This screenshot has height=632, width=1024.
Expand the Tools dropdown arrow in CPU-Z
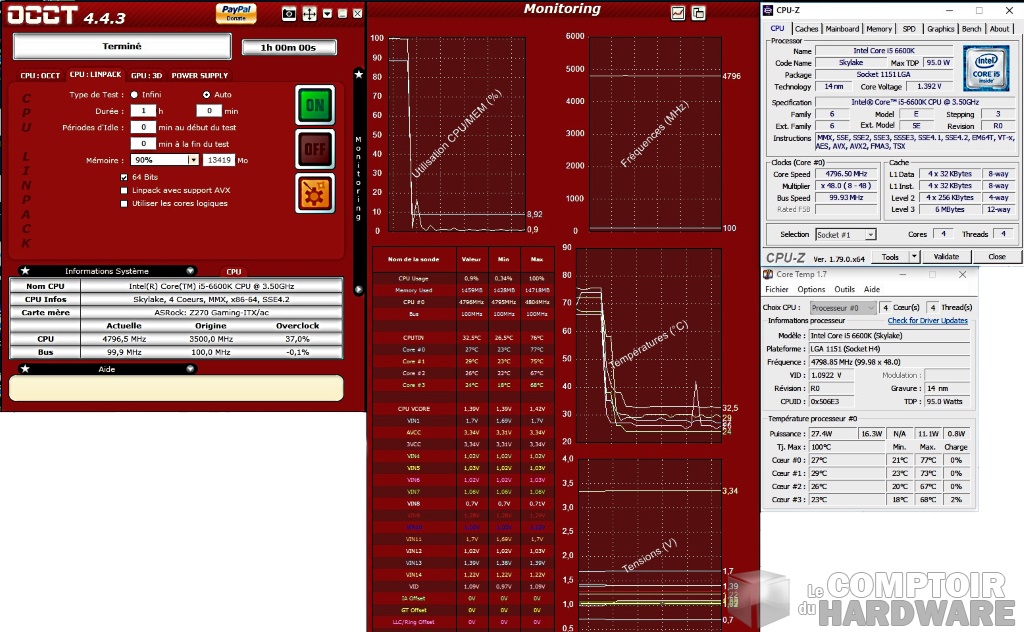tap(914, 257)
